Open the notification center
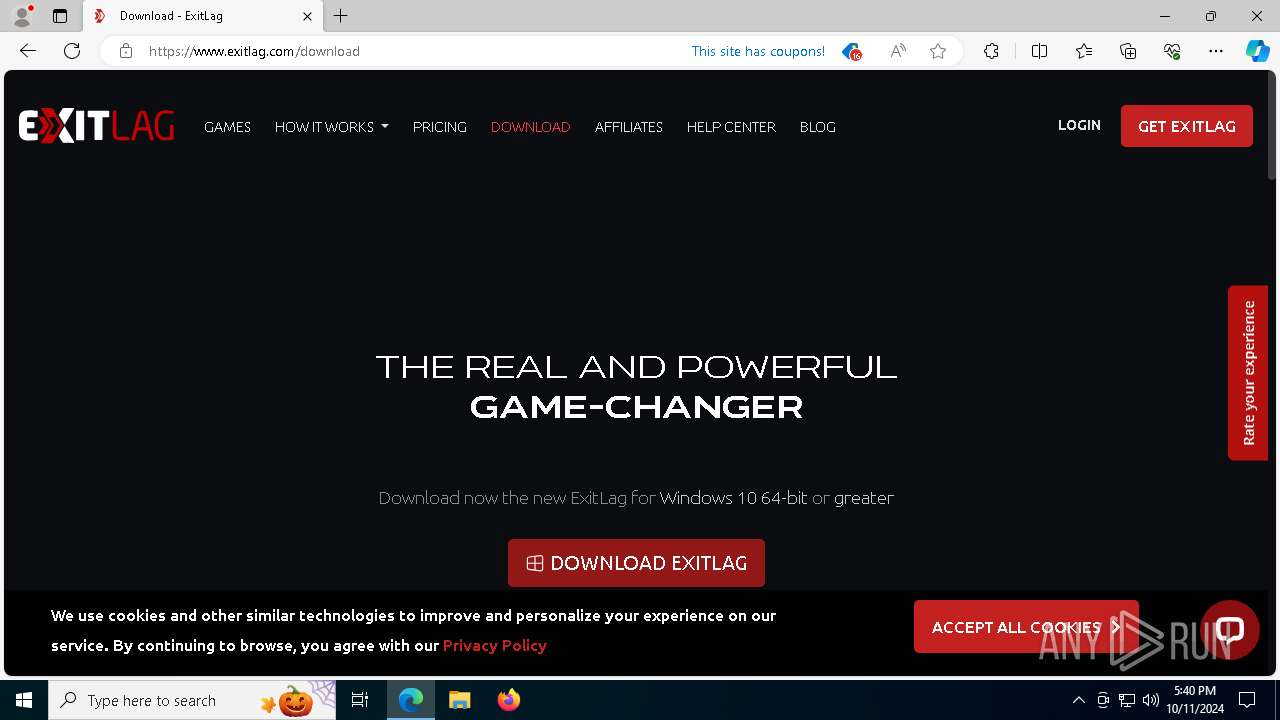The height and width of the screenshot is (720, 1280). (1247, 700)
